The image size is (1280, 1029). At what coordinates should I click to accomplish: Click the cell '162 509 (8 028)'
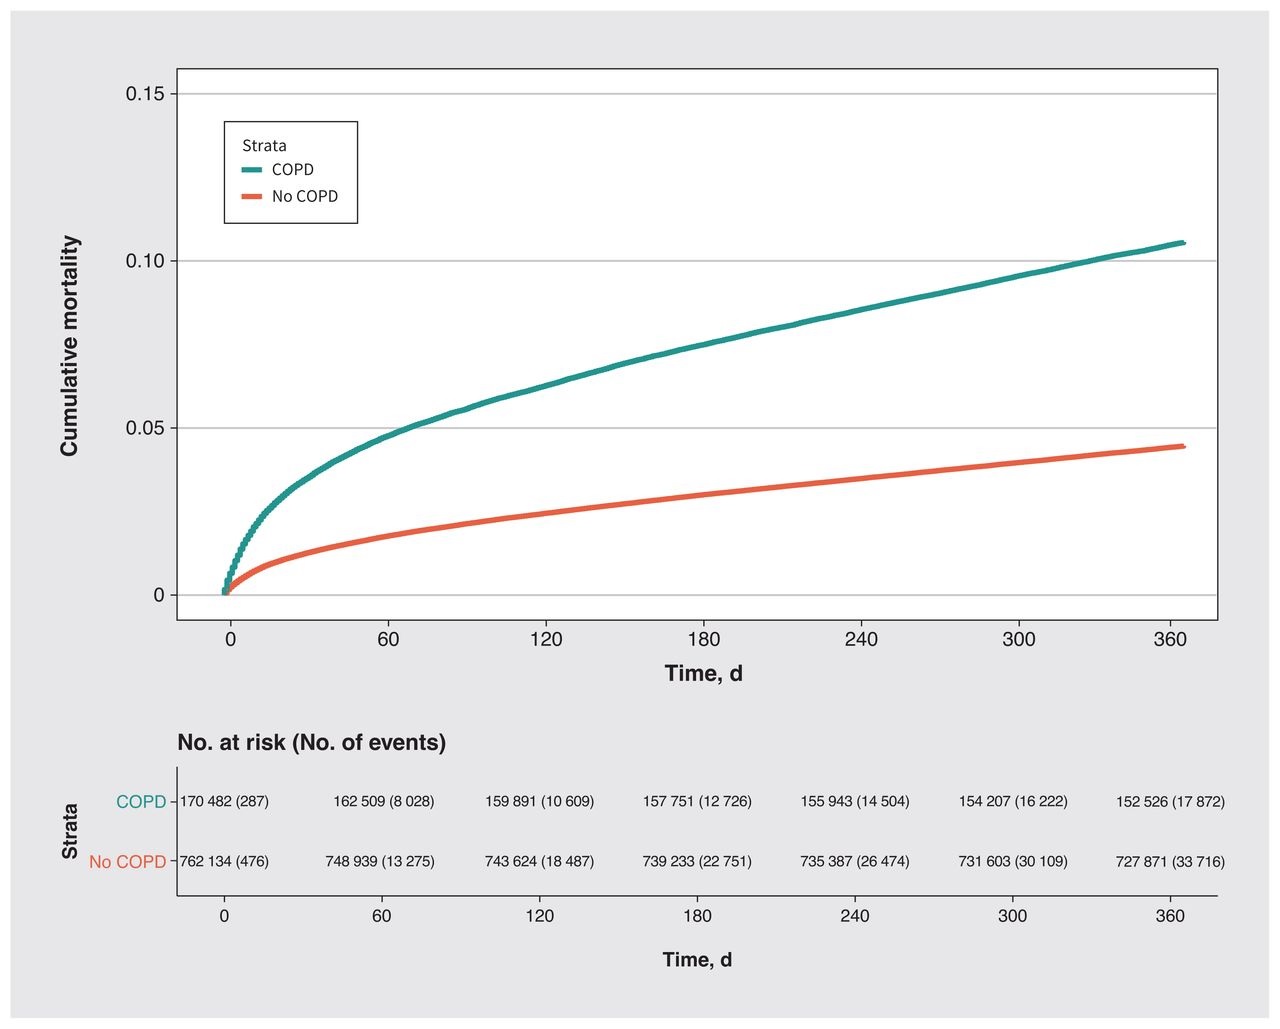coord(384,802)
